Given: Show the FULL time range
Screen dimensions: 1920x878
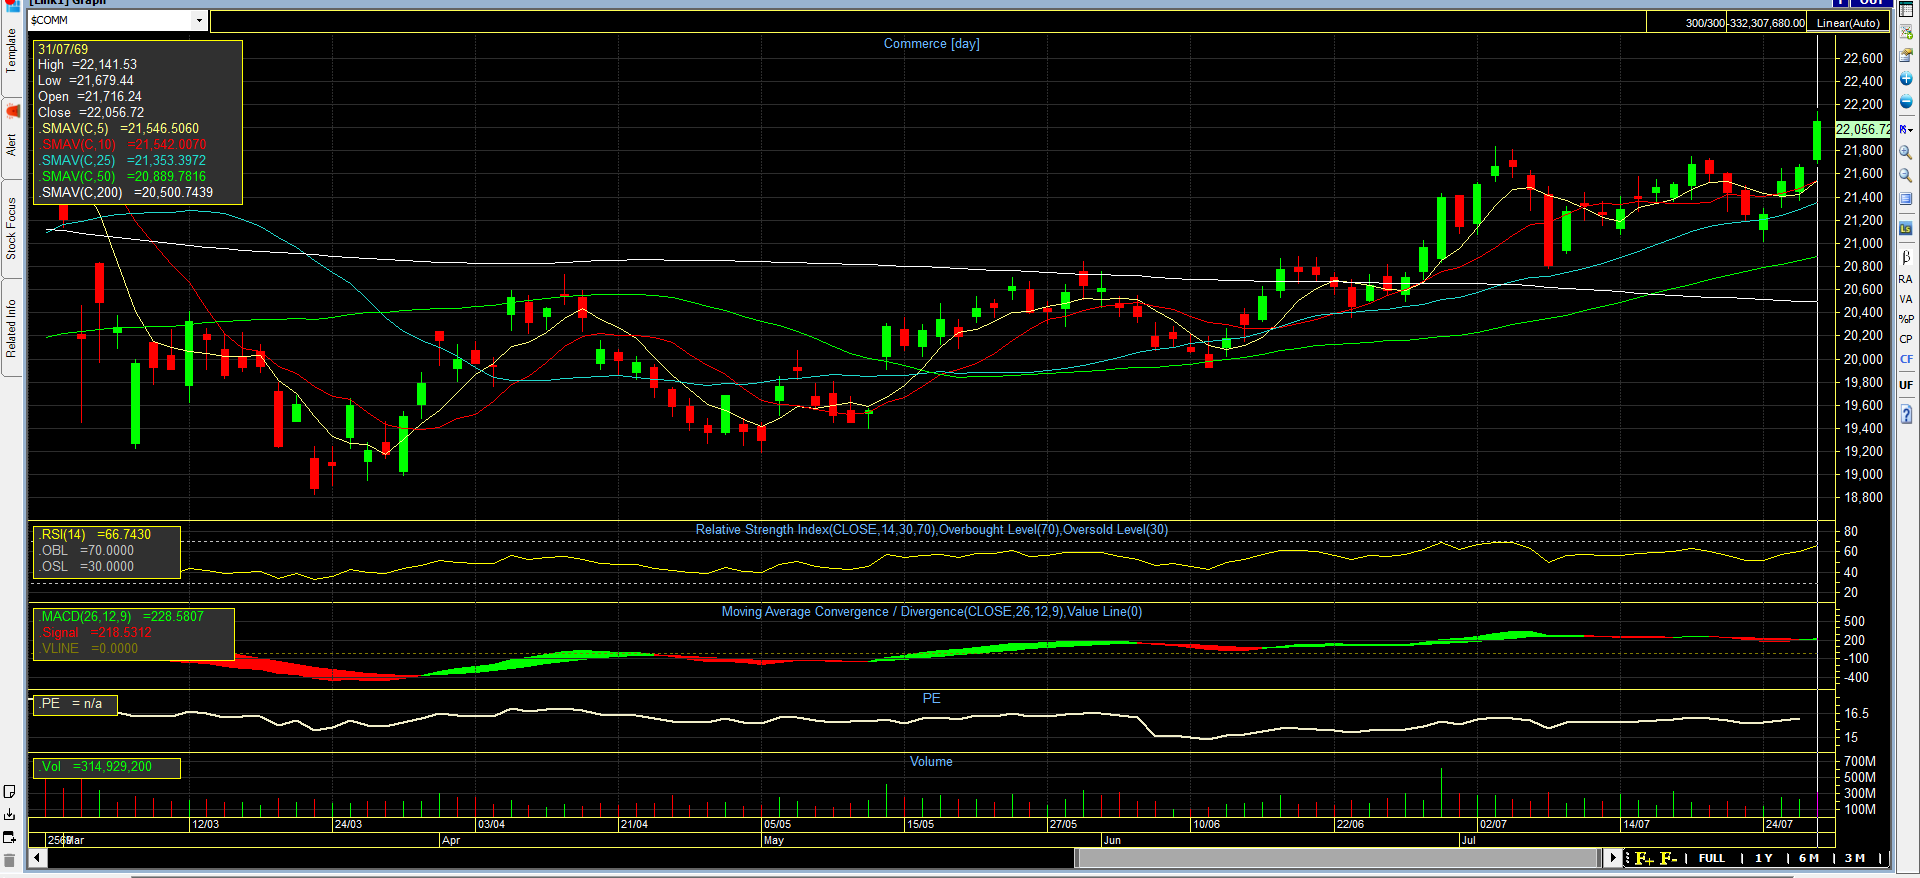Looking at the screenshot, I should pos(1712,858).
